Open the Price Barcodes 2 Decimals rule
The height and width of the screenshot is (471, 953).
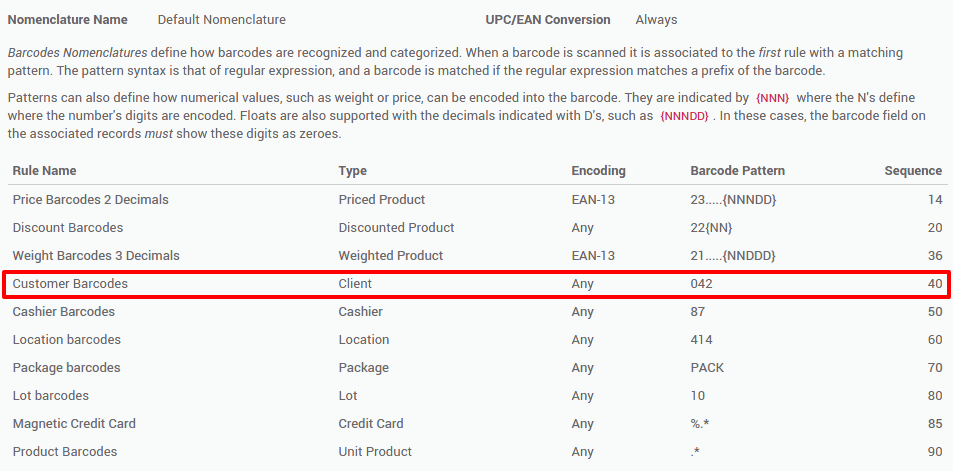[477, 199]
